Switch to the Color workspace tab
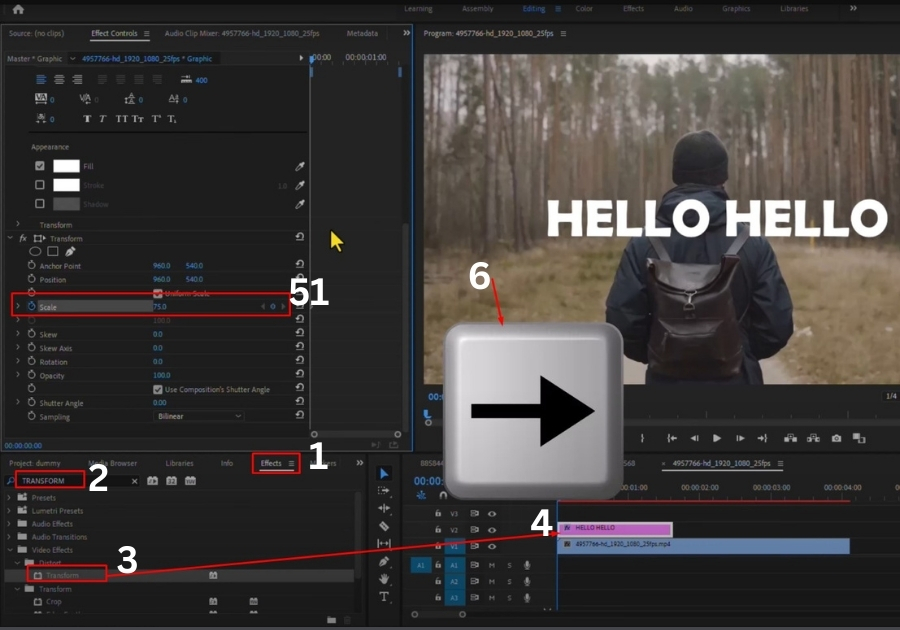This screenshot has height=630, width=900. coord(584,9)
